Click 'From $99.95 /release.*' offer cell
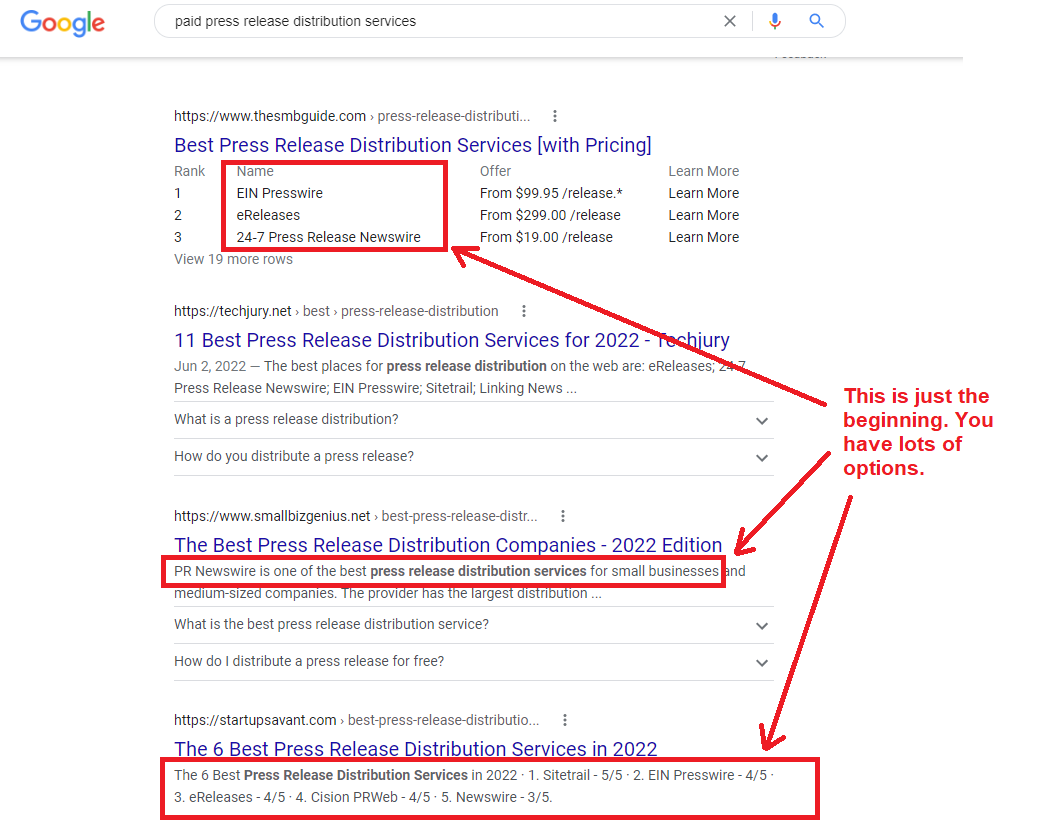The height and width of the screenshot is (829, 1057). (x=551, y=193)
